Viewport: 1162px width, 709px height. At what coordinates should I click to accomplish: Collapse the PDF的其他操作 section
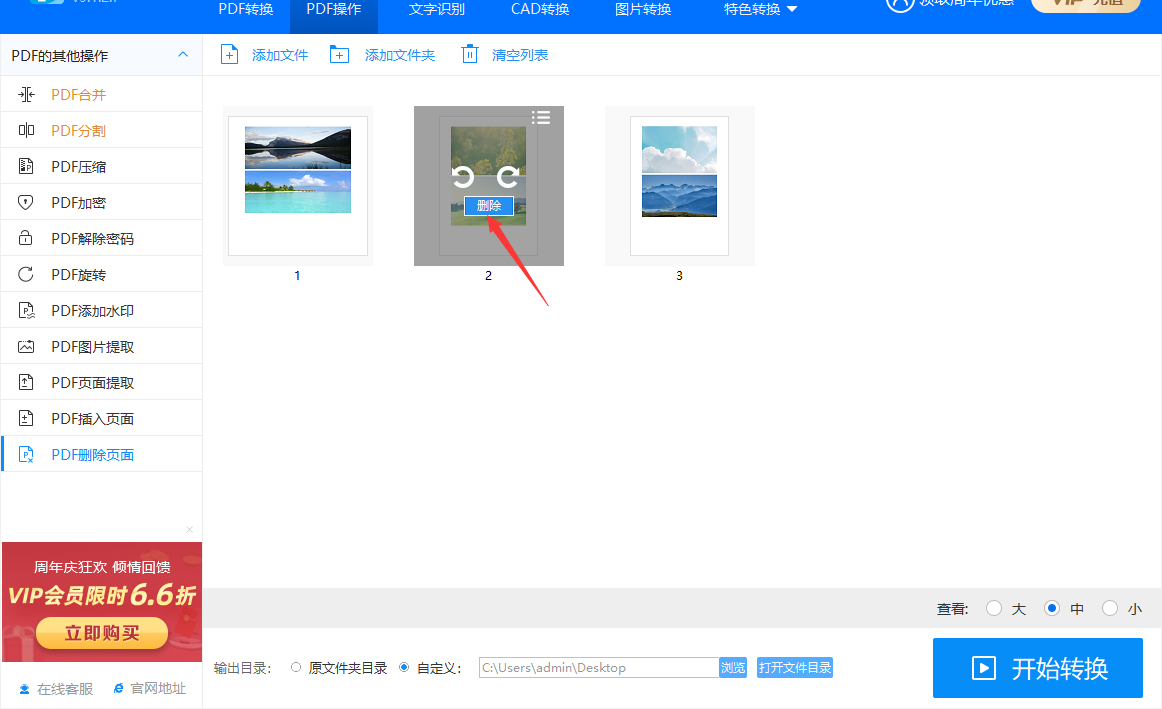point(183,55)
